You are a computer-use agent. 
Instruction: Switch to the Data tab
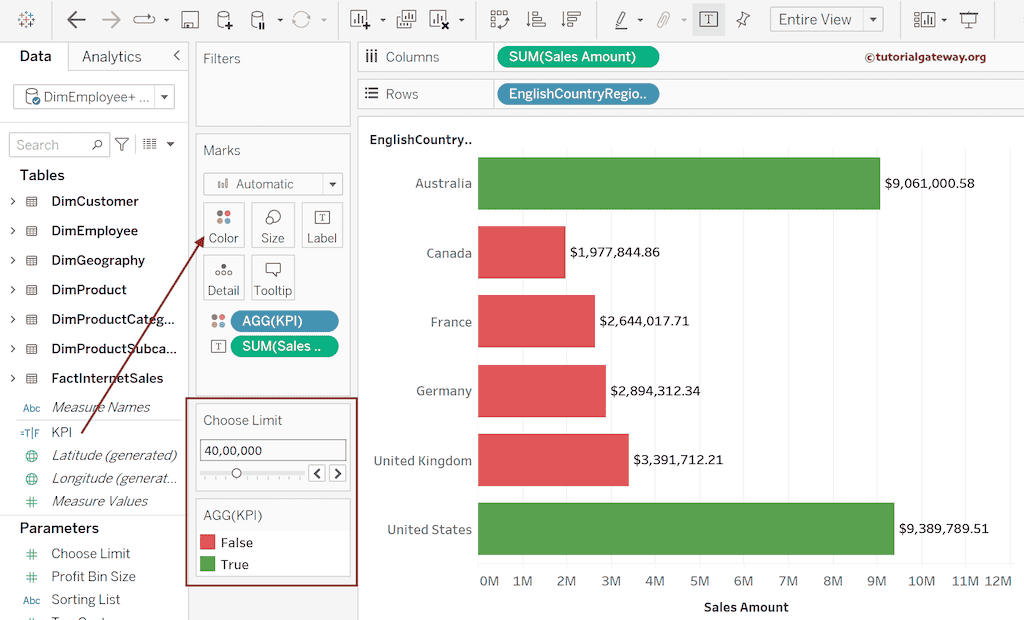pos(35,57)
